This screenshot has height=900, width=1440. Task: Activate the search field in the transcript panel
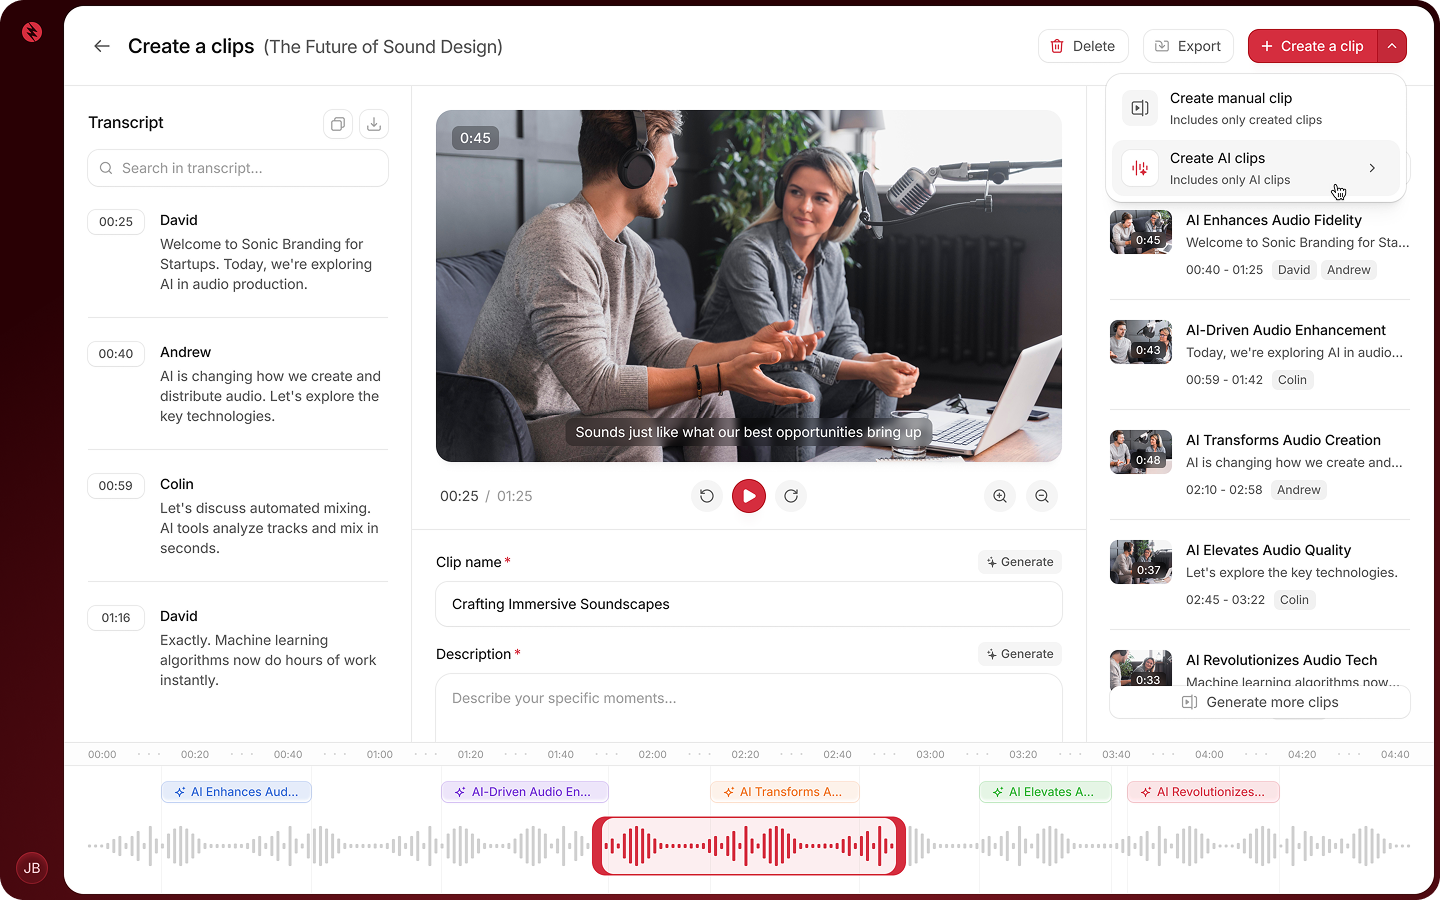[x=237, y=168]
